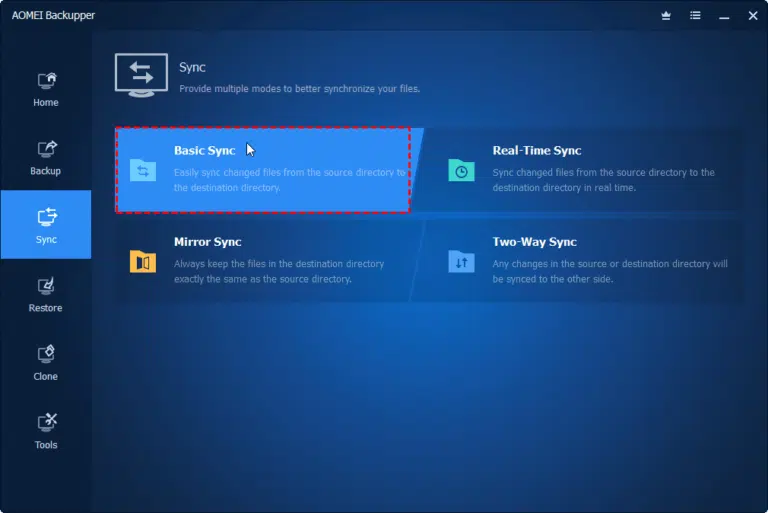Choose the Real-Time Sync title
The height and width of the screenshot is (513, 768).
click(537, 150)
